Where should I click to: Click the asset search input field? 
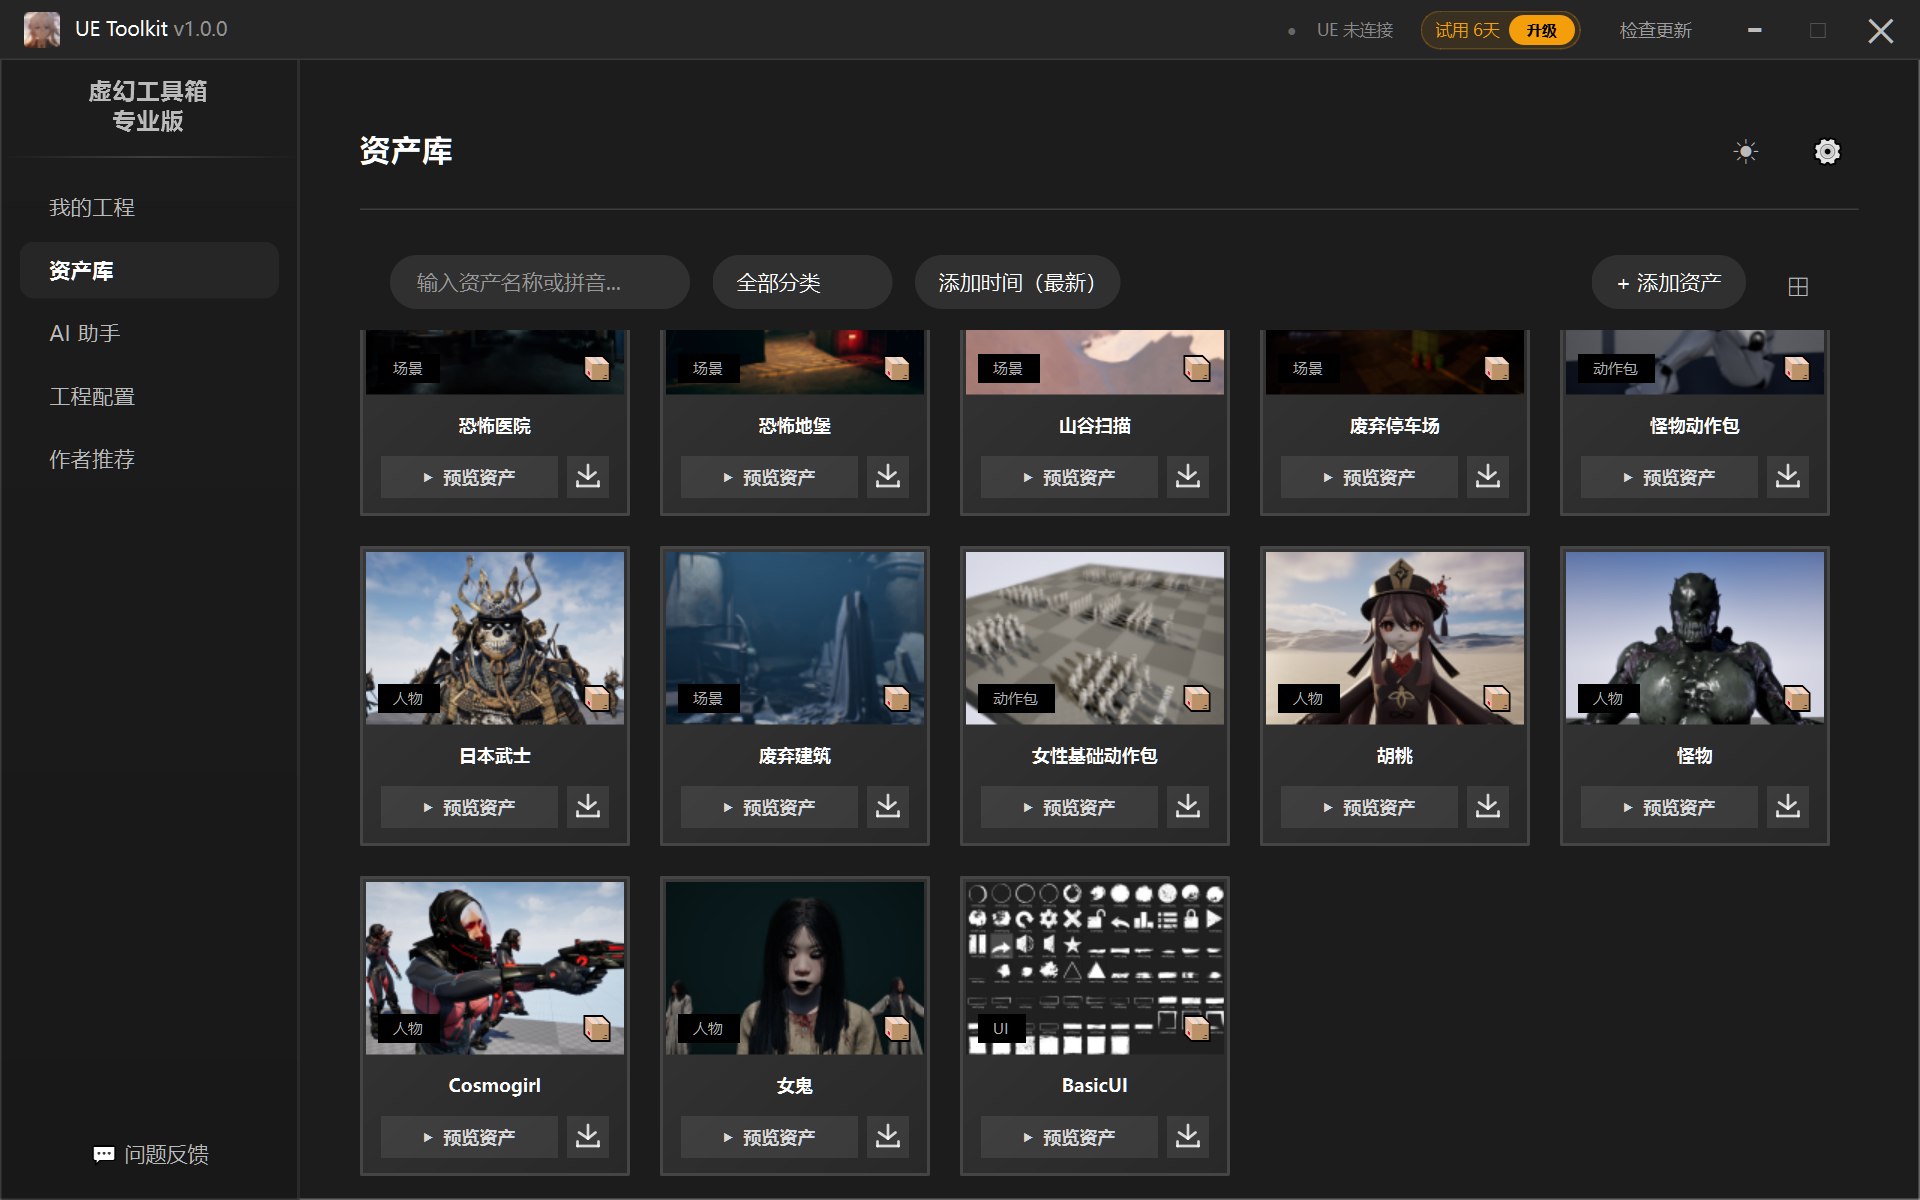(x=539, y=282)
